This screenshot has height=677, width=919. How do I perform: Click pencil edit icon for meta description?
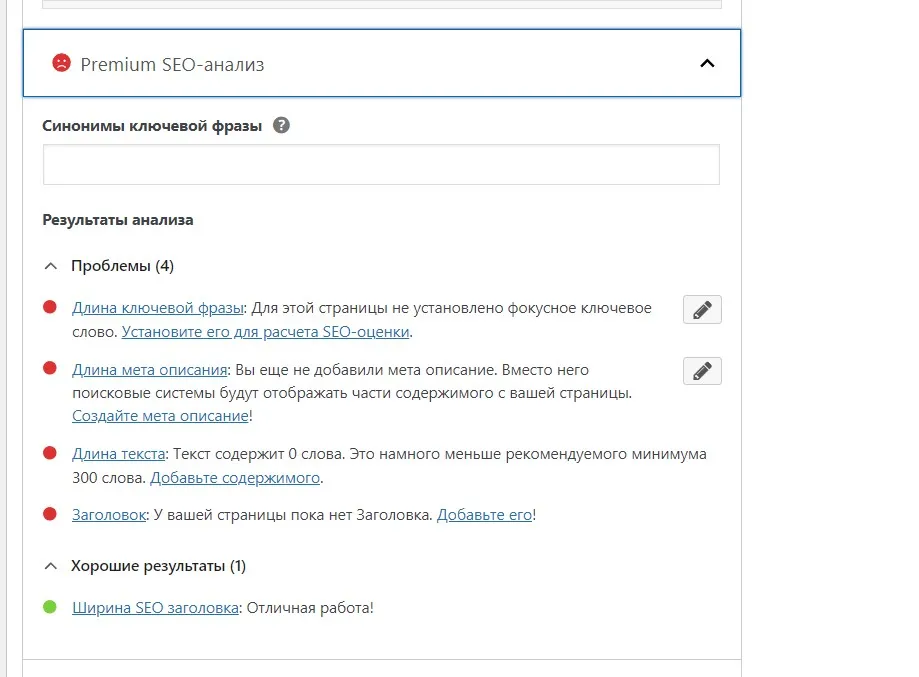pyautogui.click(x=702, y=371)
